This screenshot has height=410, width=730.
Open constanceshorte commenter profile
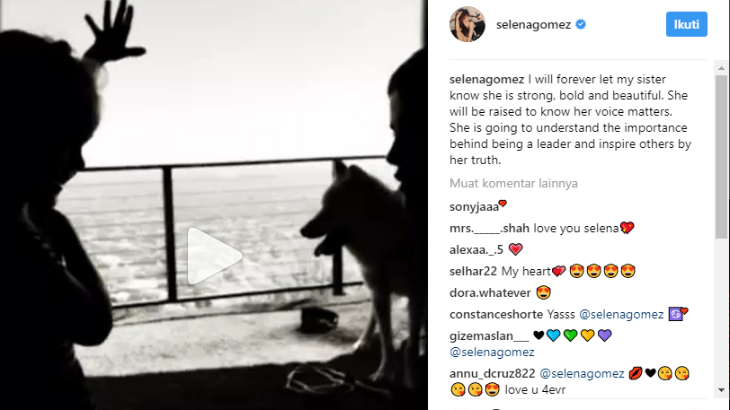click(496, 315)
